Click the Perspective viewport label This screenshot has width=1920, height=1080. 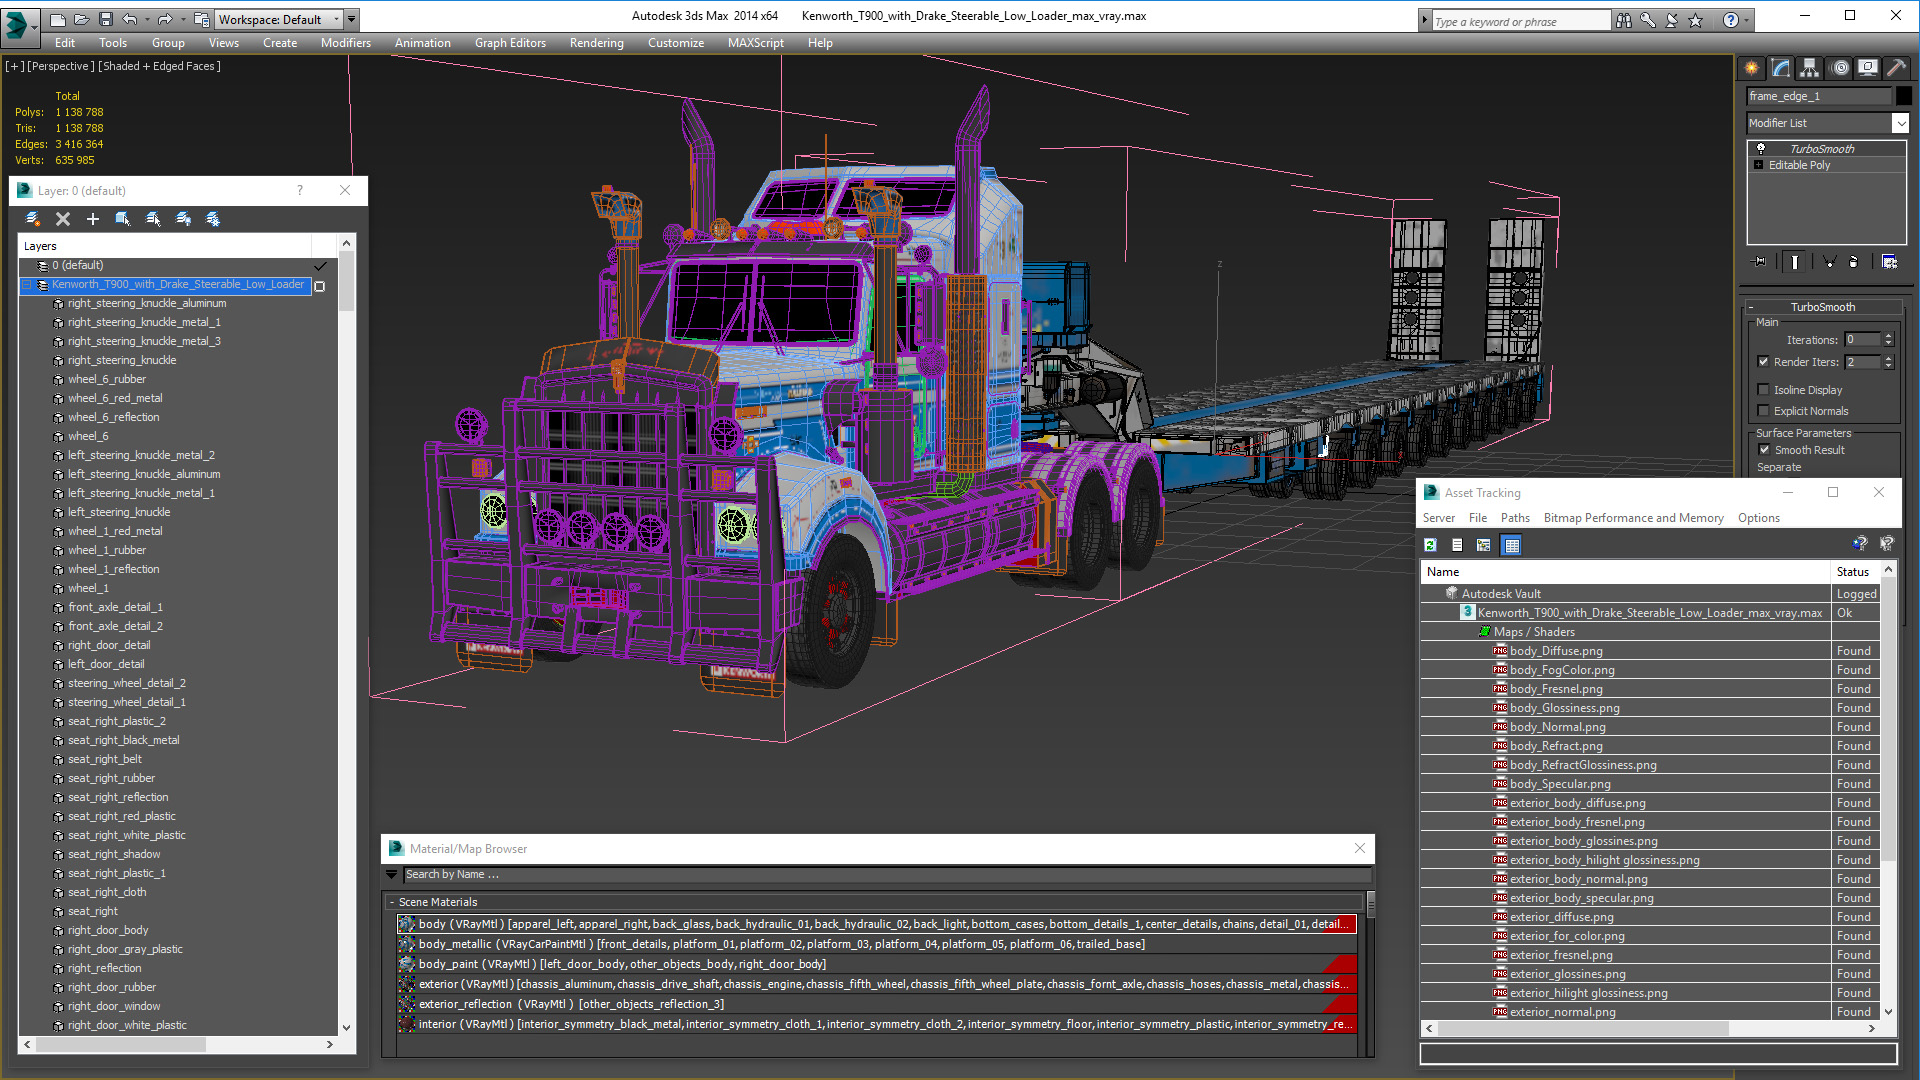pyautogui.click(x=60, y=66)
